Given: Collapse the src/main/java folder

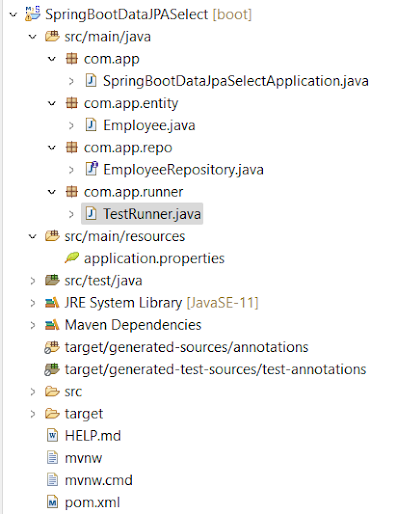Looking at the screenshot, I should coord(33,37).
